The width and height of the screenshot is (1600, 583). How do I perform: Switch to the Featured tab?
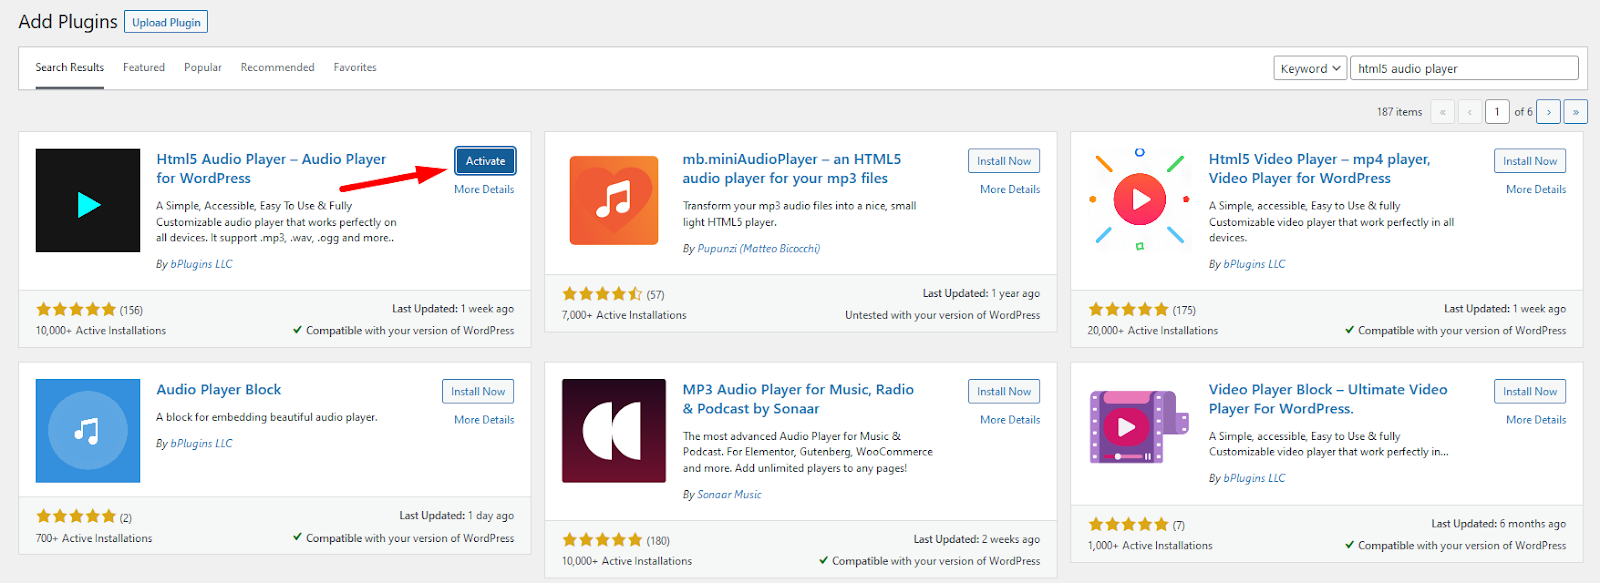tap(144, 68)
